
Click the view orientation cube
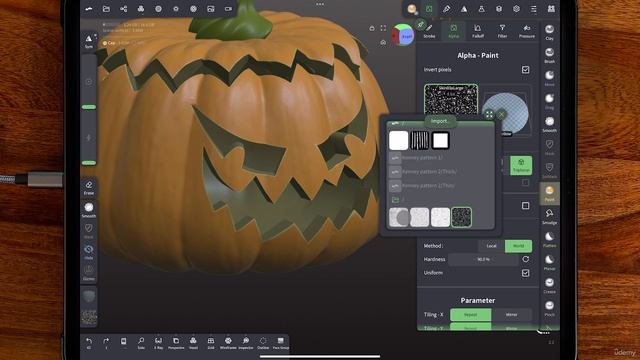tap(402, 36)
